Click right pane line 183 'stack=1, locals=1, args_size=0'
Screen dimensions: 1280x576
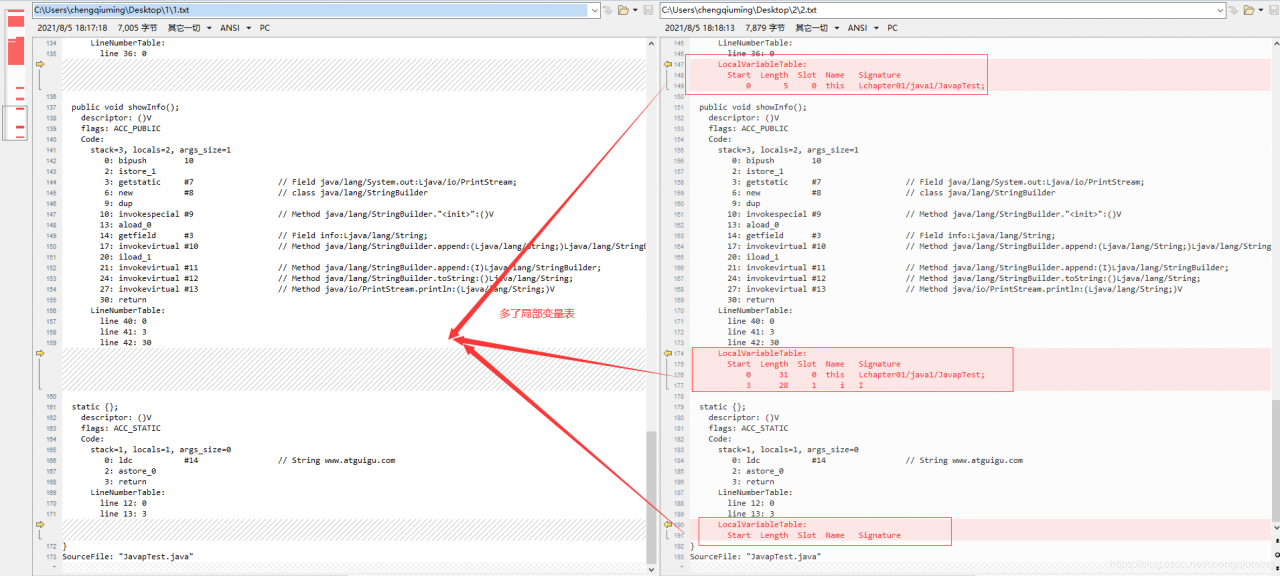point(788,450)
